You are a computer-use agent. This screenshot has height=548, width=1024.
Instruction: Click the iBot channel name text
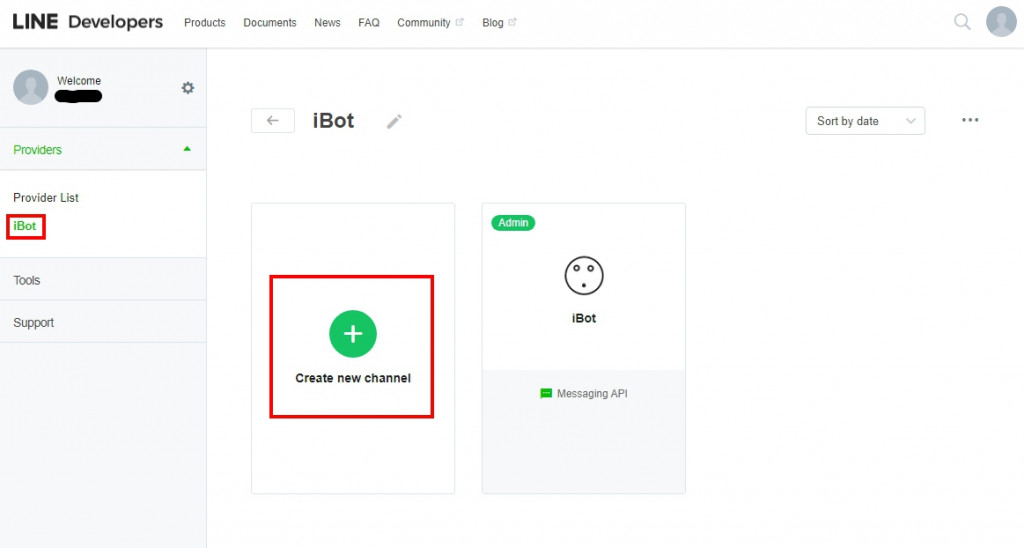[x=584, y=318]
